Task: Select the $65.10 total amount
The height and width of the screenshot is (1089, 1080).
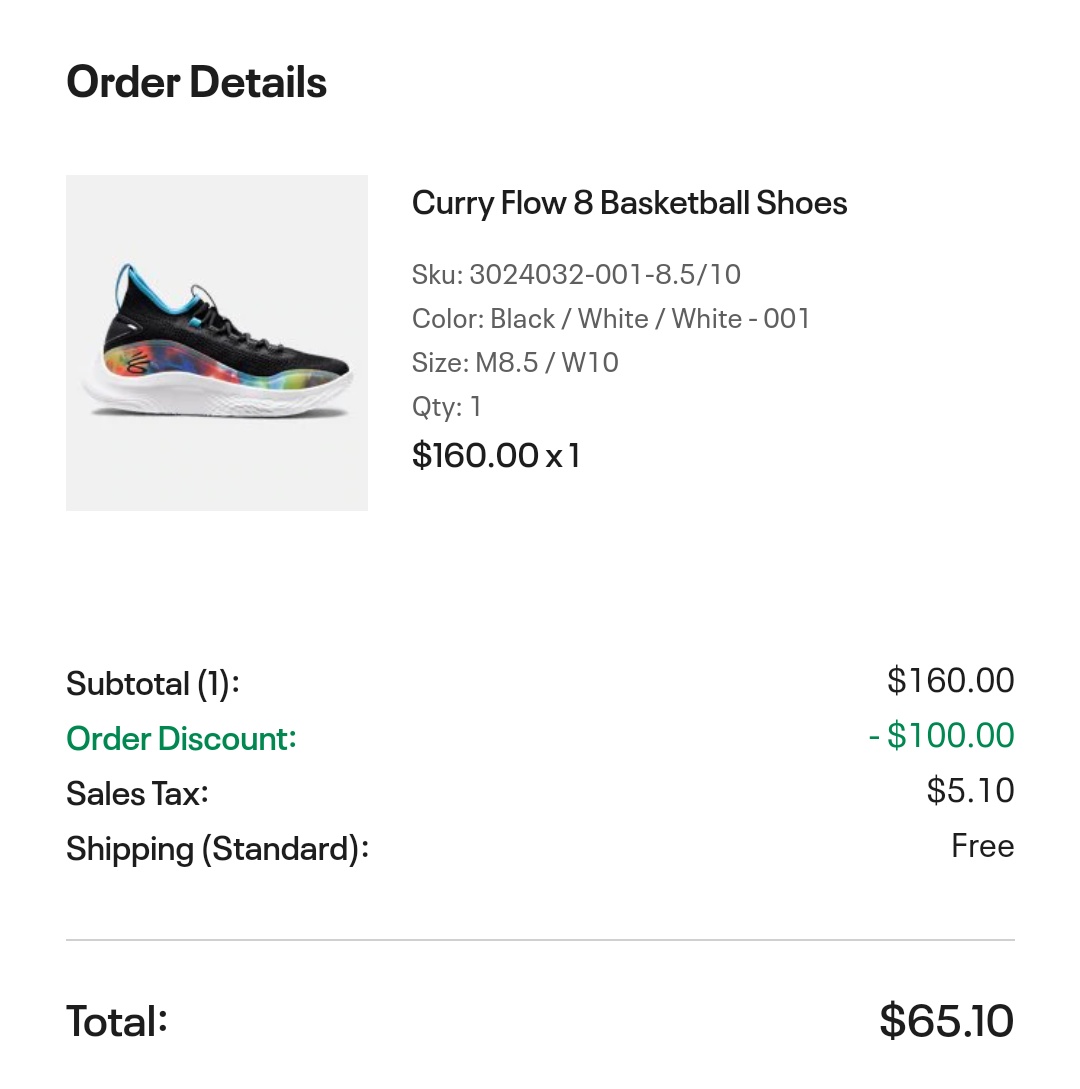Action: point(946,1021)
